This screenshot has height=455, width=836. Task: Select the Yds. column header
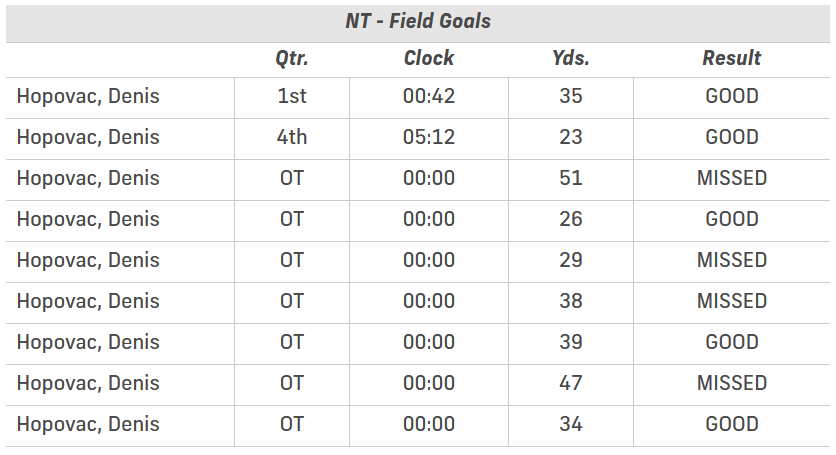tap(571, 58)
